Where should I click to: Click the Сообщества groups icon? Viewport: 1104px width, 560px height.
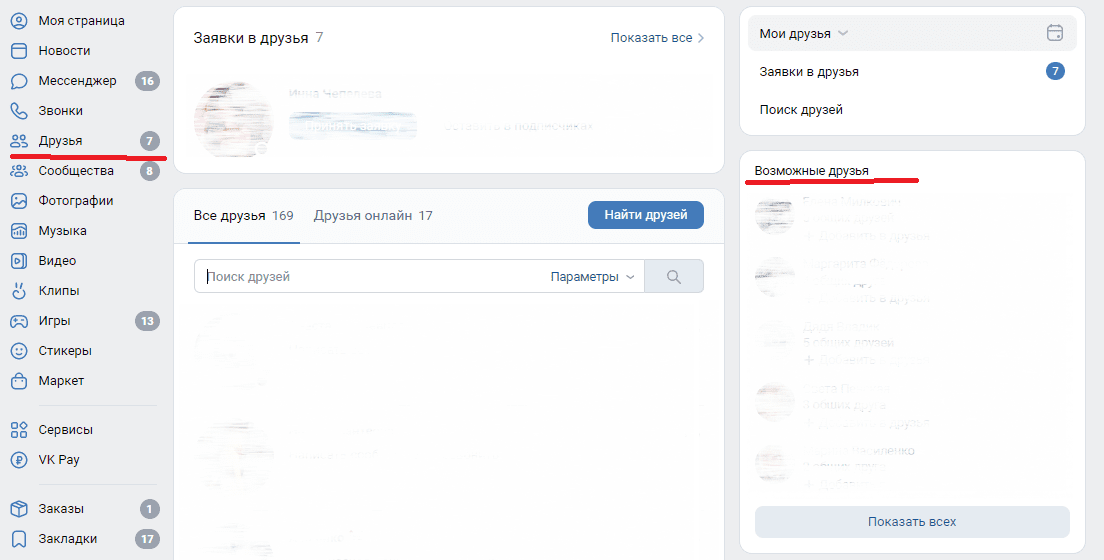pos(19,170)
